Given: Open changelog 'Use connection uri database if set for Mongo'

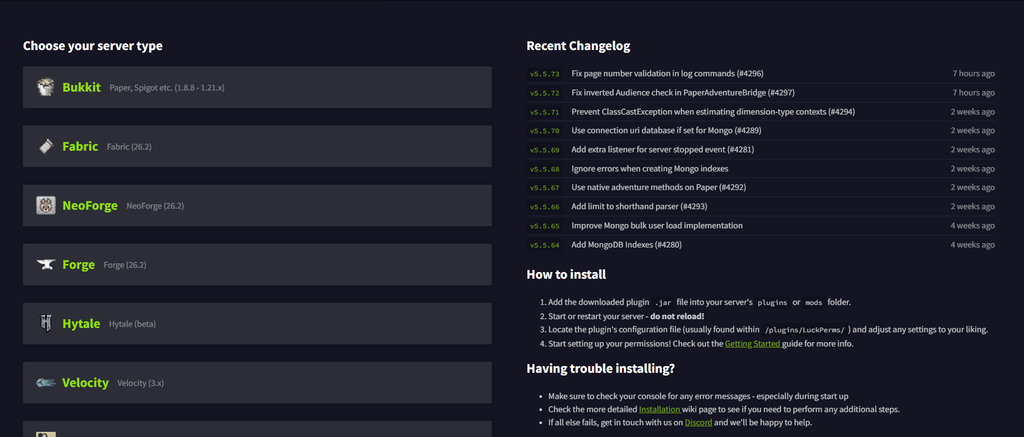Looking at the screenshot, I should tap(666, 131).
